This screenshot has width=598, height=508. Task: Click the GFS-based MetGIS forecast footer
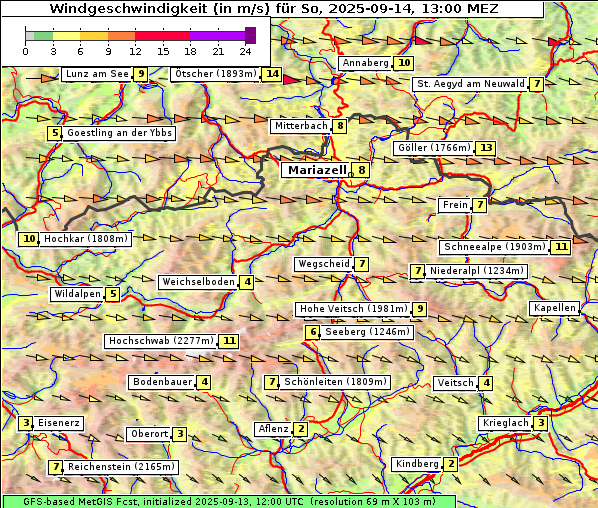229,502
